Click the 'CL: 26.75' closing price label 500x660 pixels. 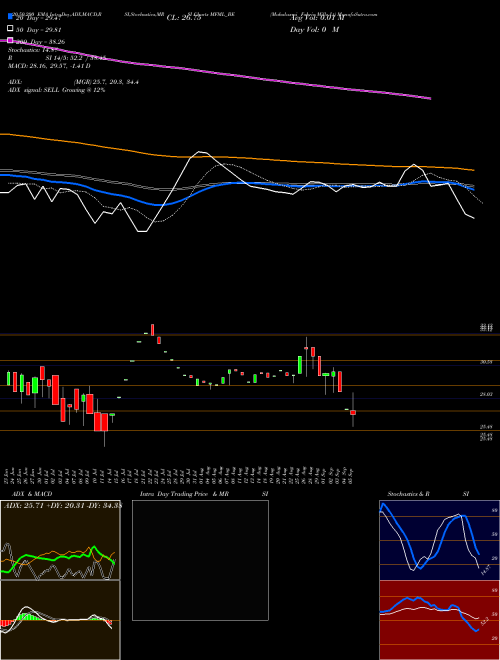[x=184, y=18]
